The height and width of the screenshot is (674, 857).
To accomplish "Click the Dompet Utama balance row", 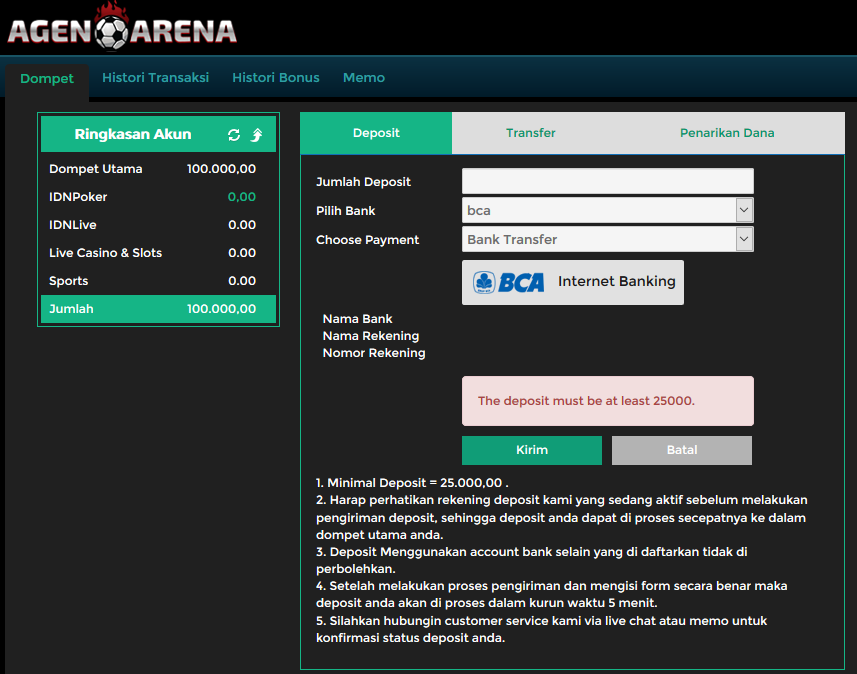I will pyautogui.click(x=159, y=169).
